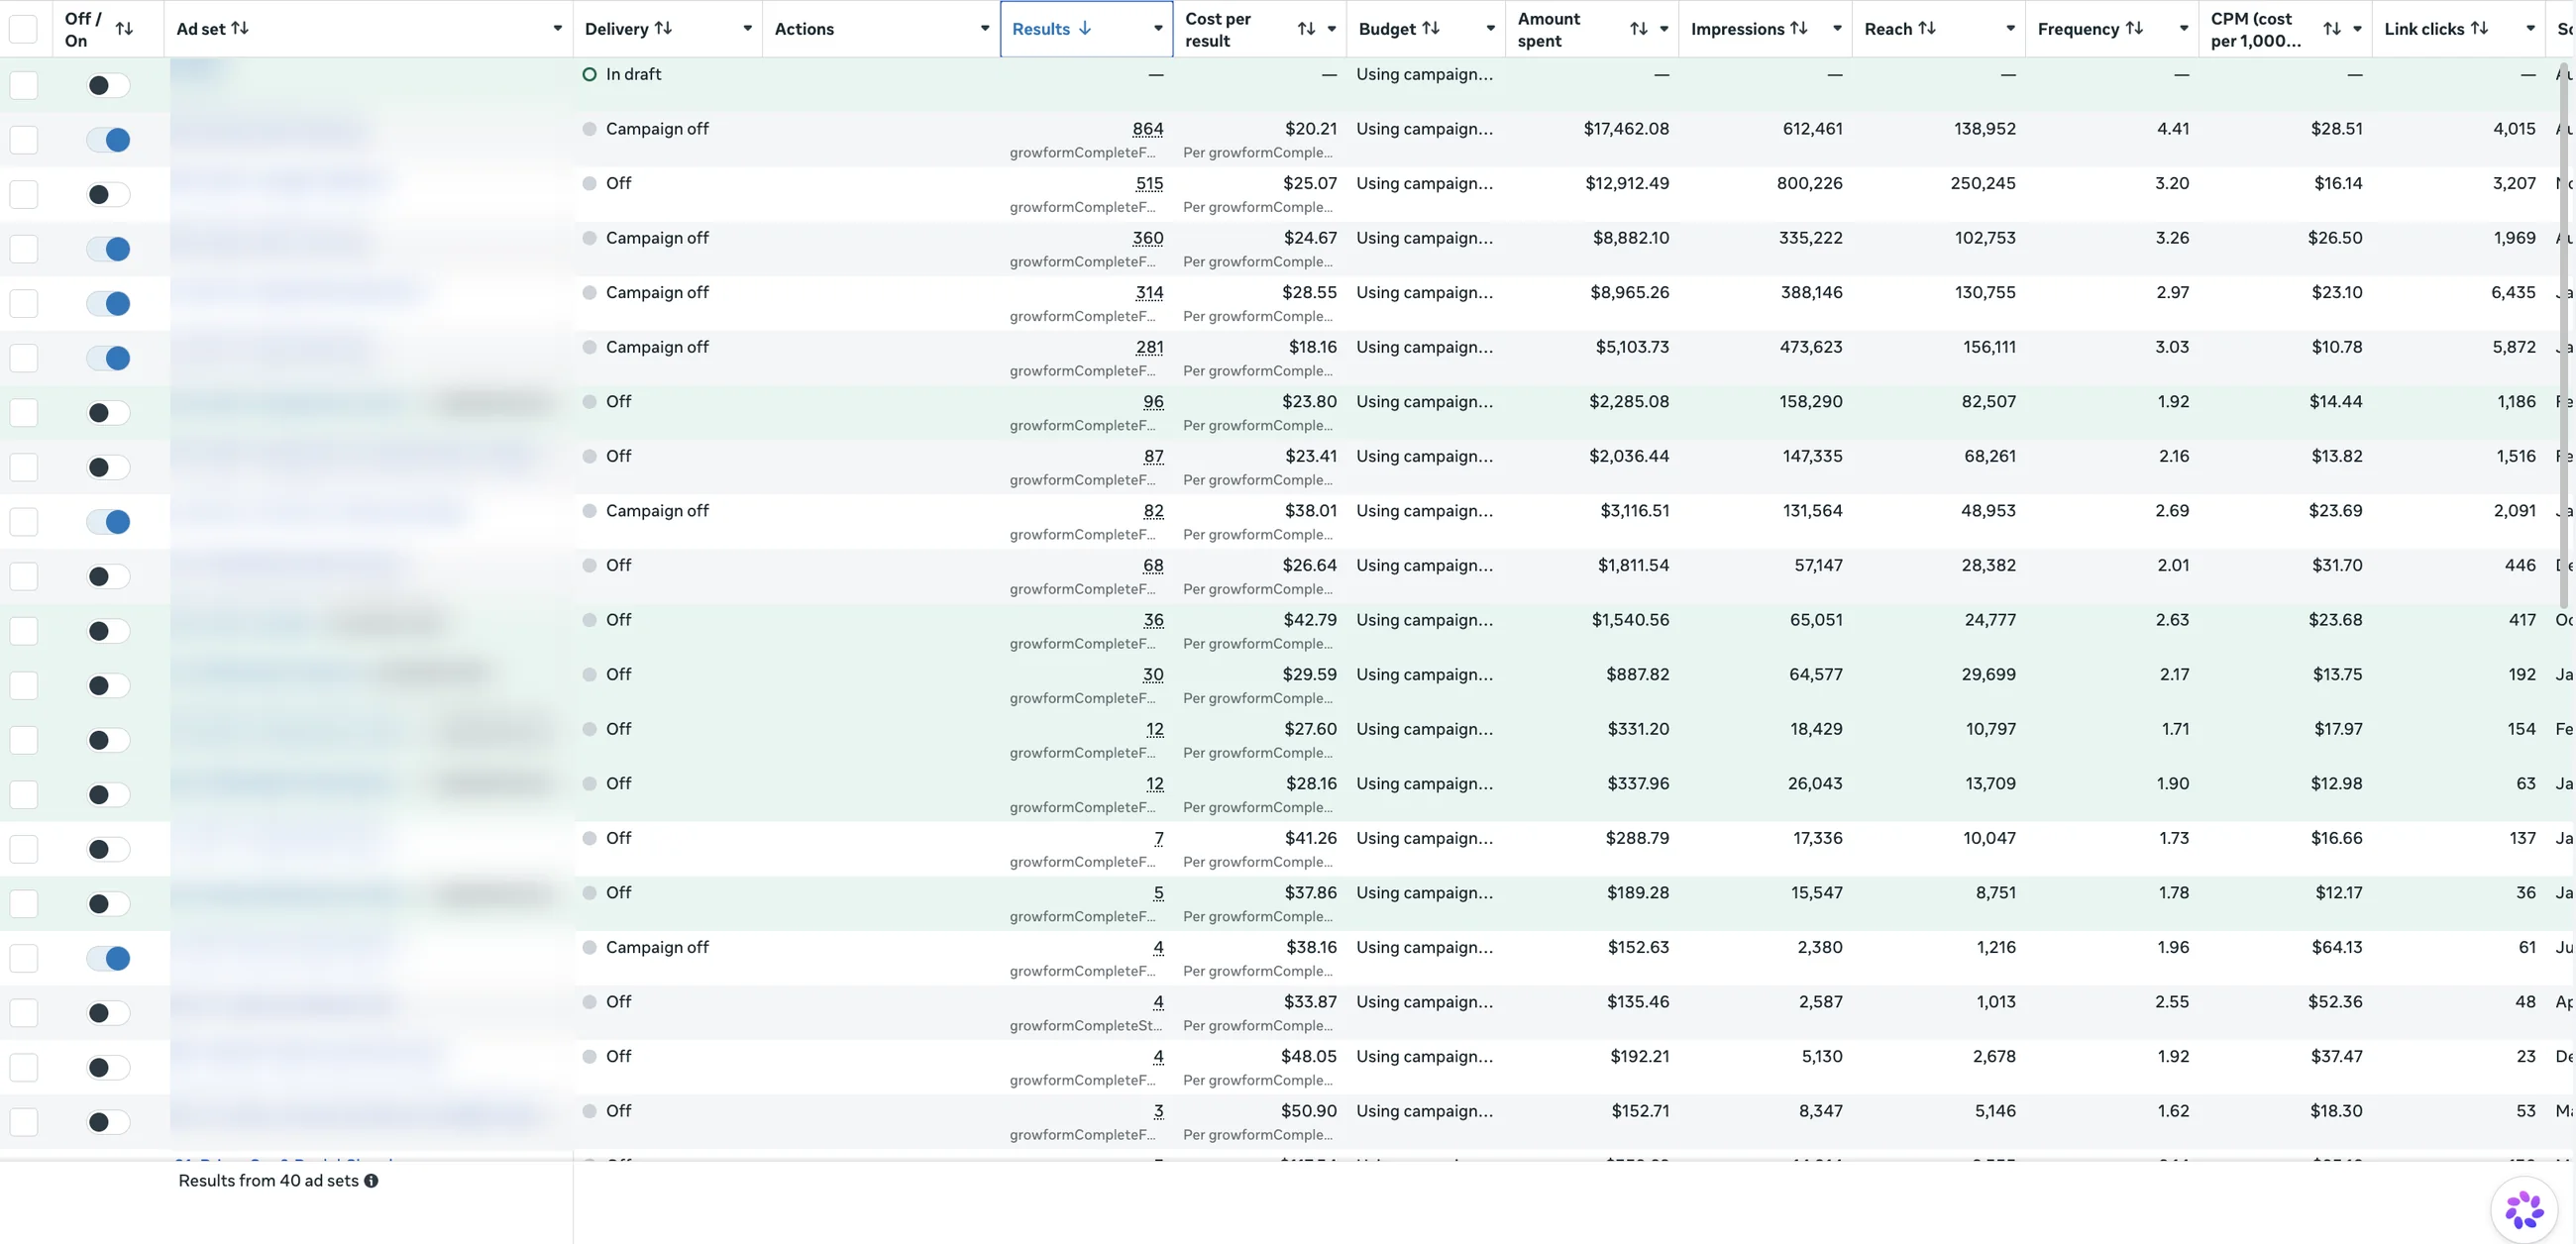
Task: Open the 314 results value link
Action: point(1149,292)
